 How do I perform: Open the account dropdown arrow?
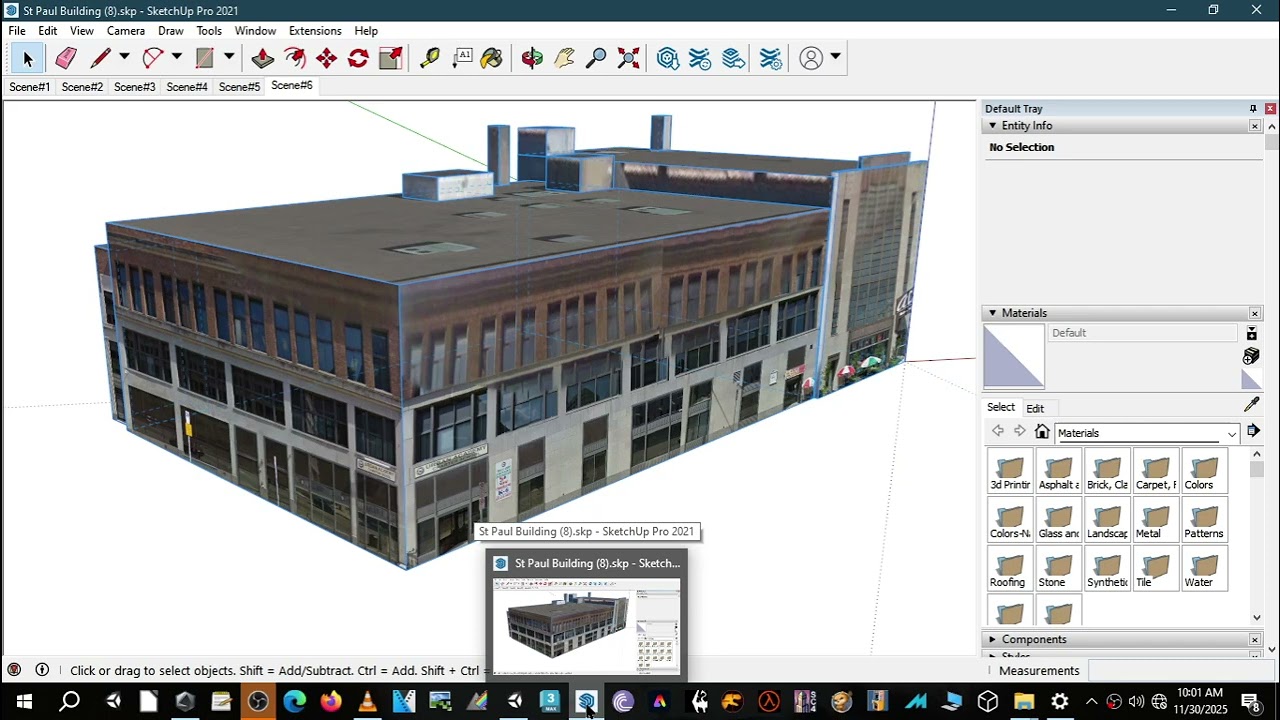pos(835,57)
